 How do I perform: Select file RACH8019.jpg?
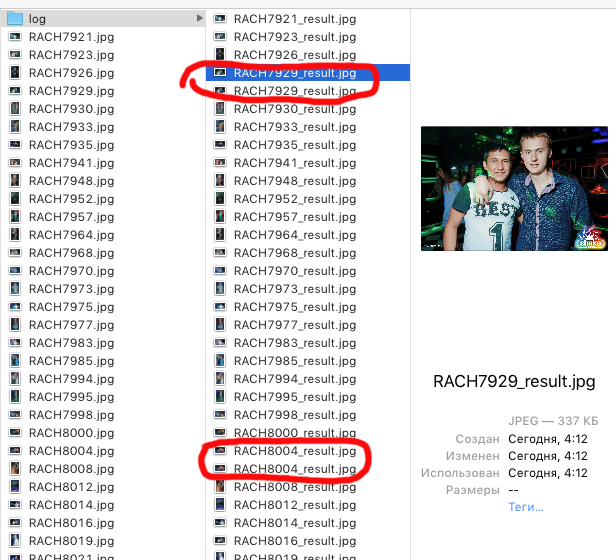coord(72,541)
